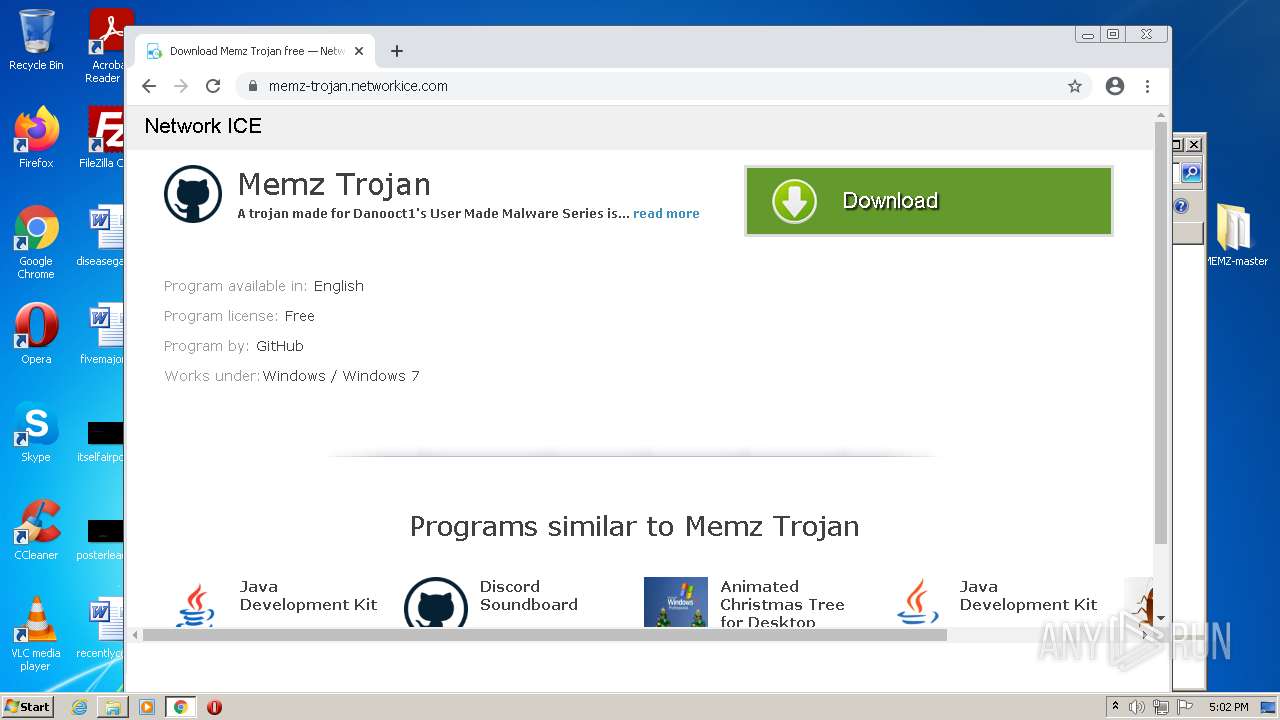The width and height of the screenshot is (1280, 720).
Task: Open the CCleaner desktop shortcut
Action: (x=36, y=530)
